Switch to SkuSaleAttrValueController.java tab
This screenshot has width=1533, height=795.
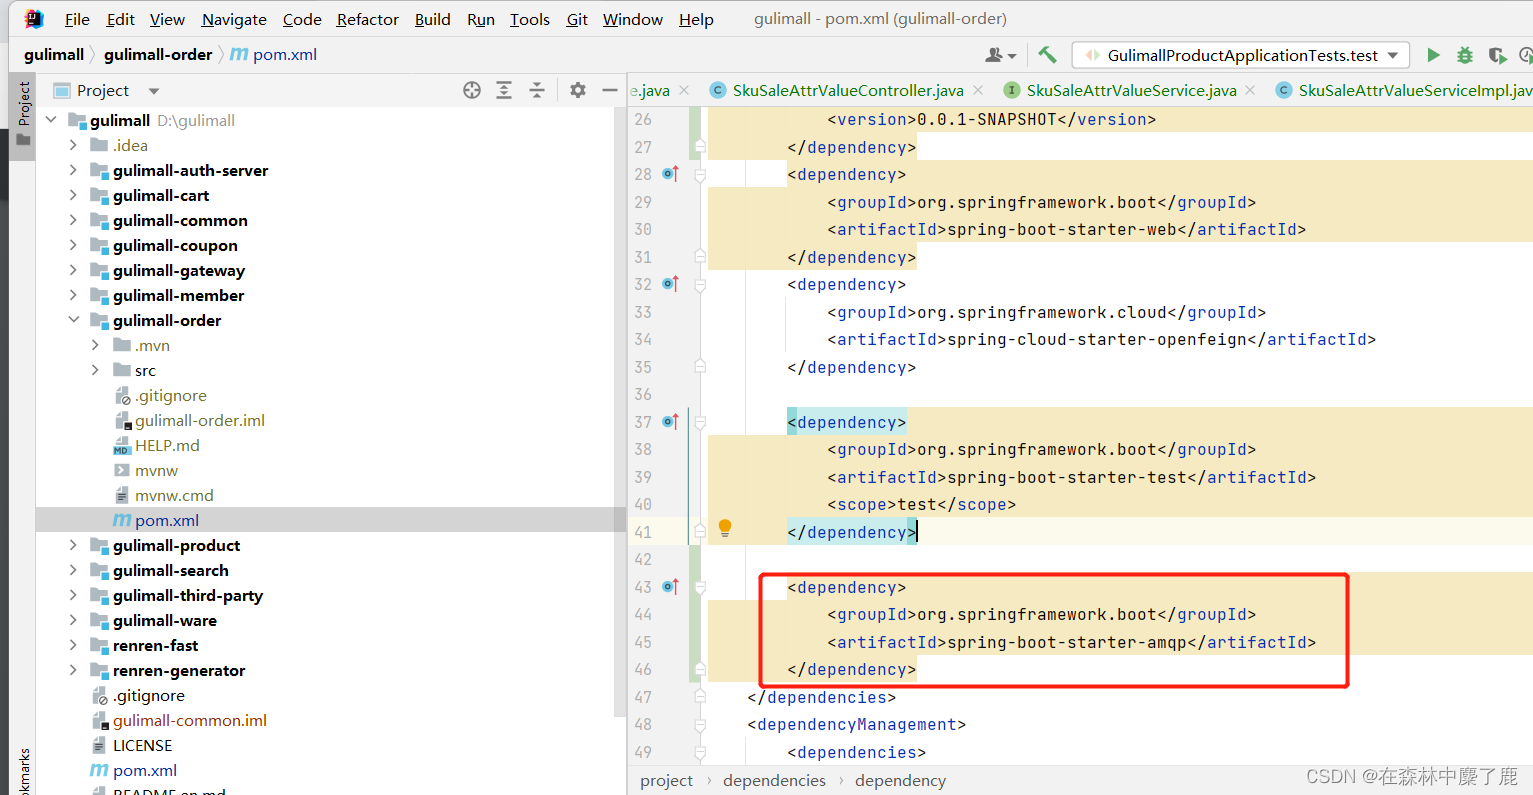848,90
